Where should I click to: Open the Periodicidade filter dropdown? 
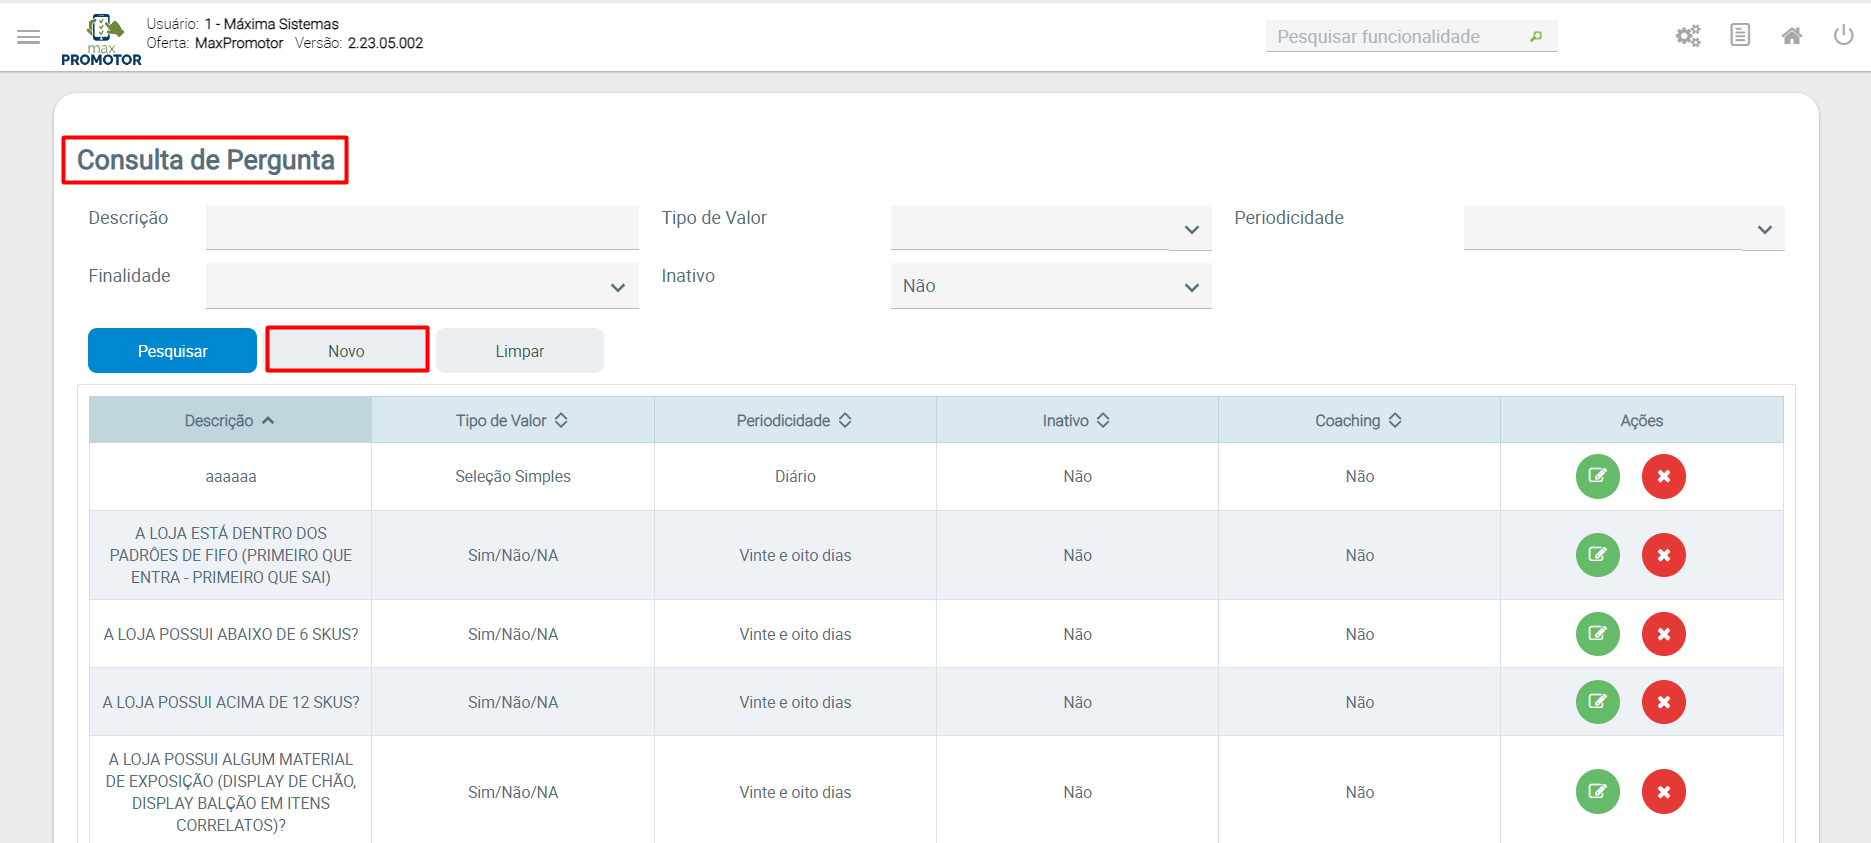pyautogui.click(x=1623, y=229)
